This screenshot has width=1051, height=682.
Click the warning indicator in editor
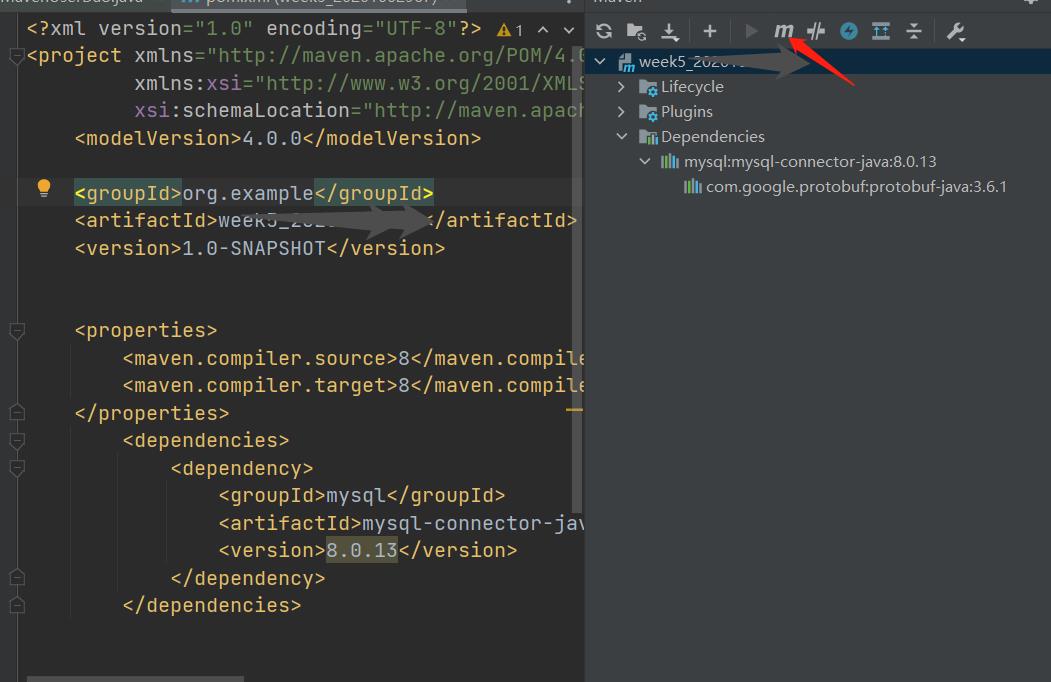click(x=509, y=30)
